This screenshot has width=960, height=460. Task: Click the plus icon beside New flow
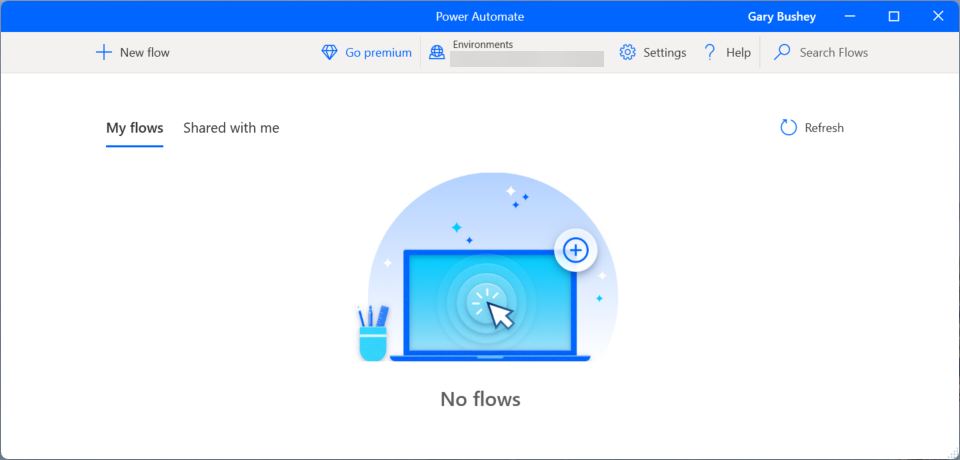pos(104,53)
